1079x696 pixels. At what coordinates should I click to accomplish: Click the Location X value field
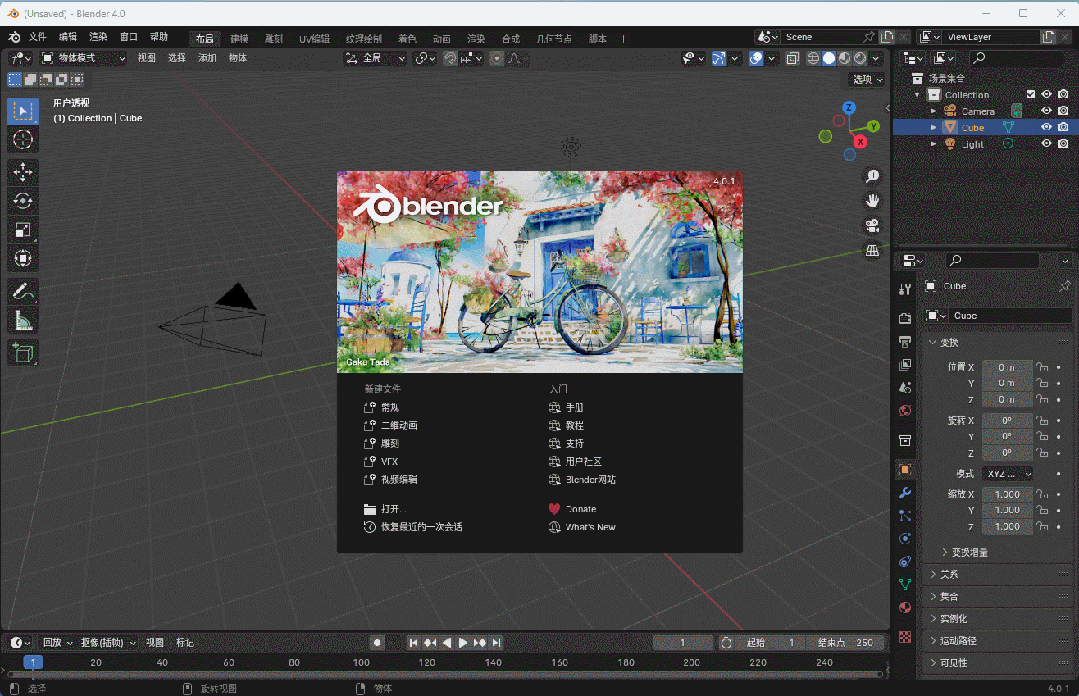click(1007, 368)
